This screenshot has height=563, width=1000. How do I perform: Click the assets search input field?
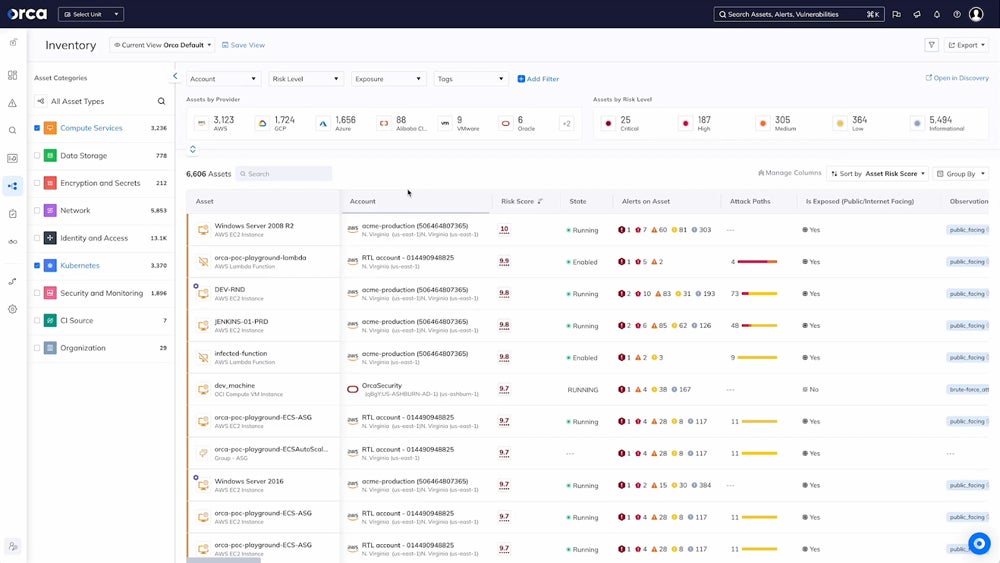point(286,174)
